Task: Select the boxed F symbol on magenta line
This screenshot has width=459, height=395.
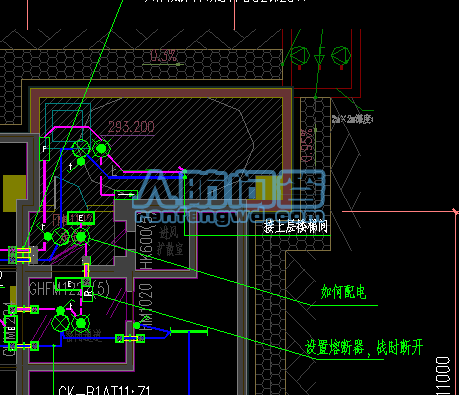Action: tap(44, 149)
